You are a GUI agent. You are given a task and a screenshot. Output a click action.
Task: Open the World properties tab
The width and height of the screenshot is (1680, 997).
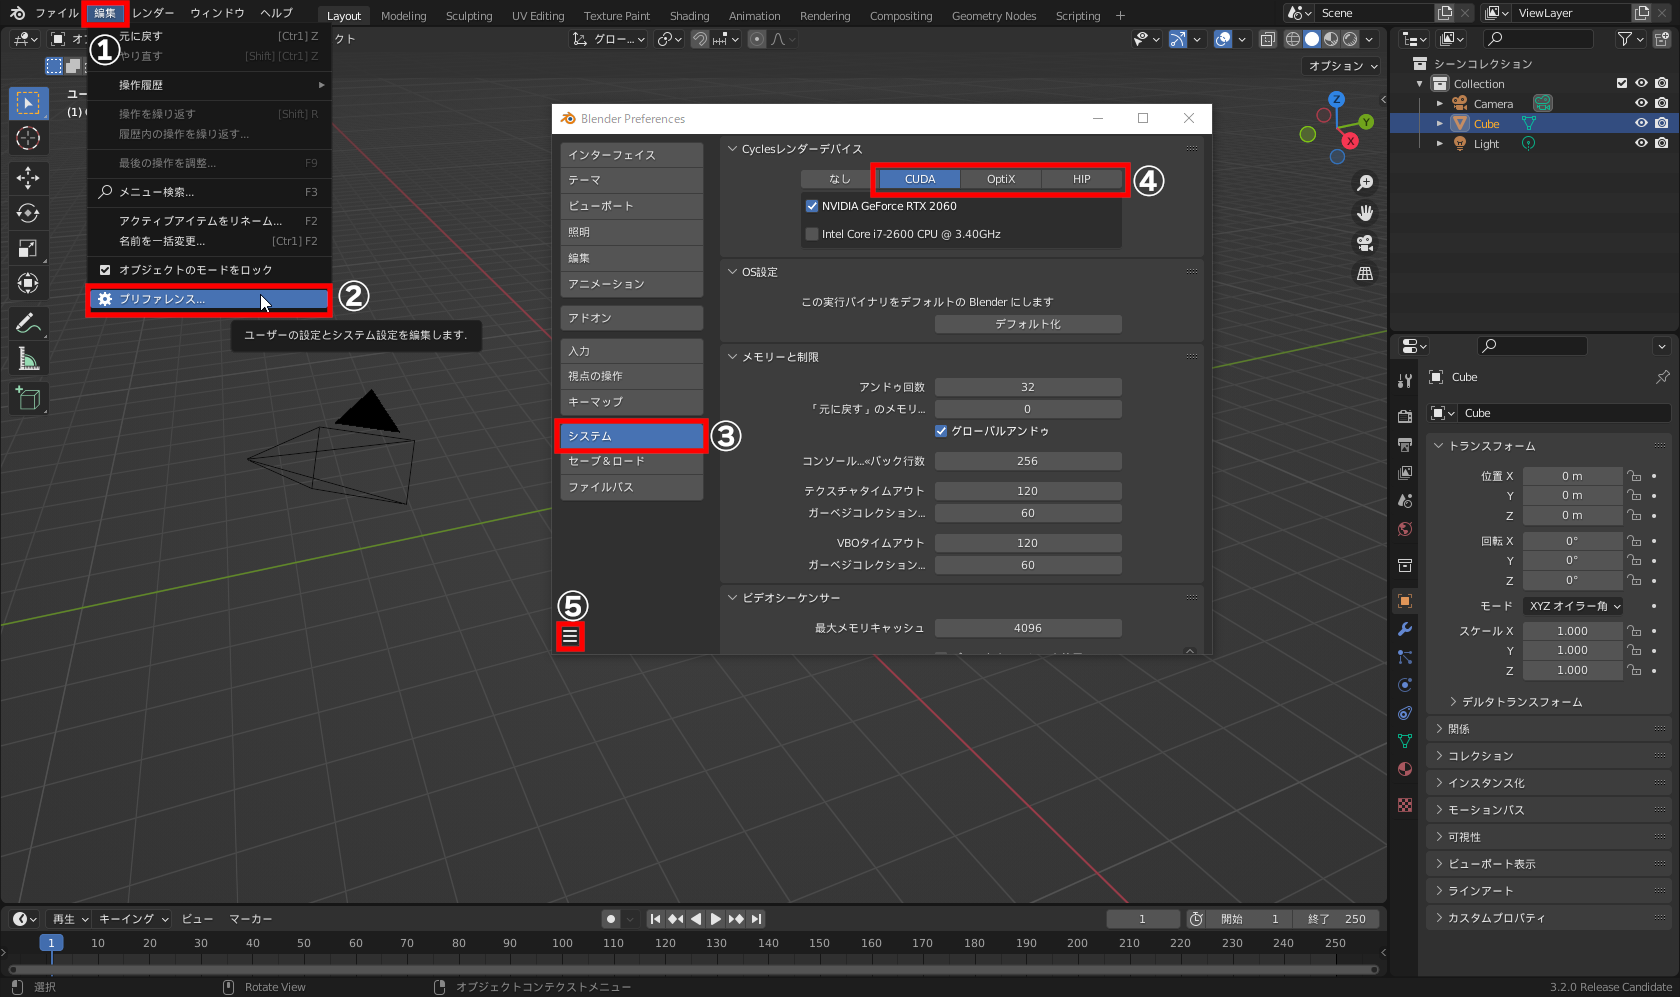coord(1405,529)
